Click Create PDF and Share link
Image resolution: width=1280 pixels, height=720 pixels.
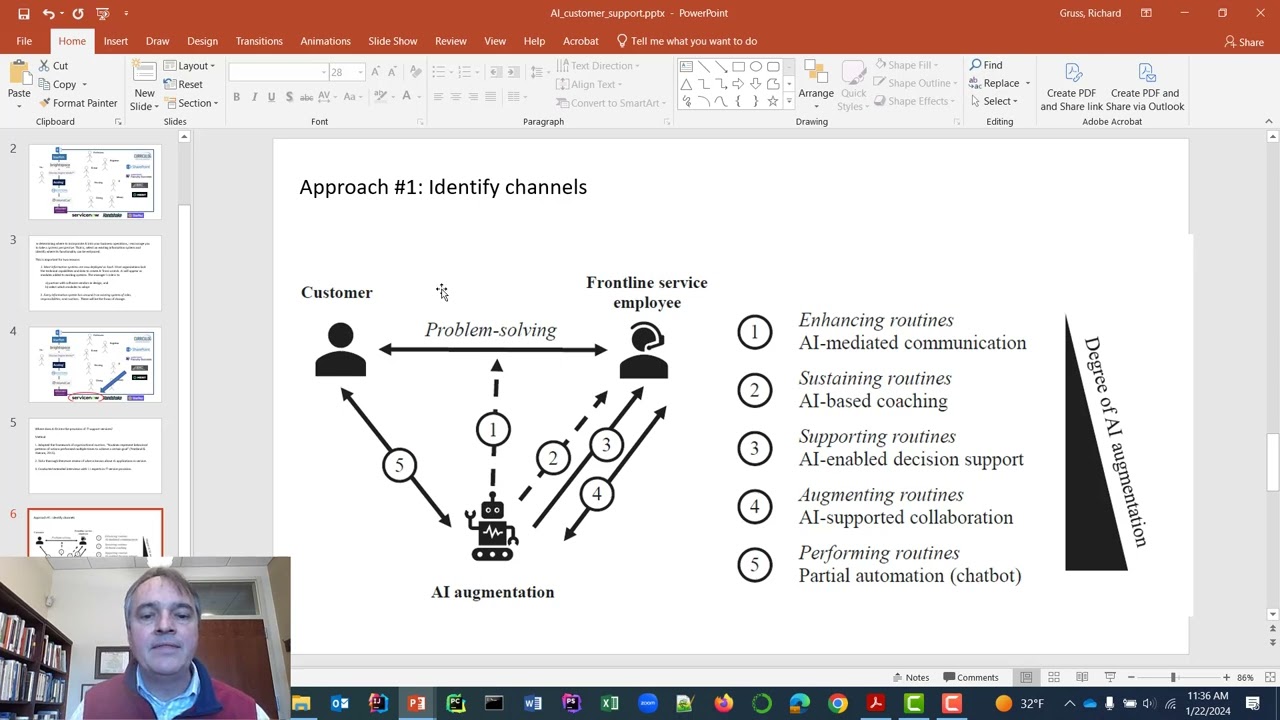point(1071,86)
